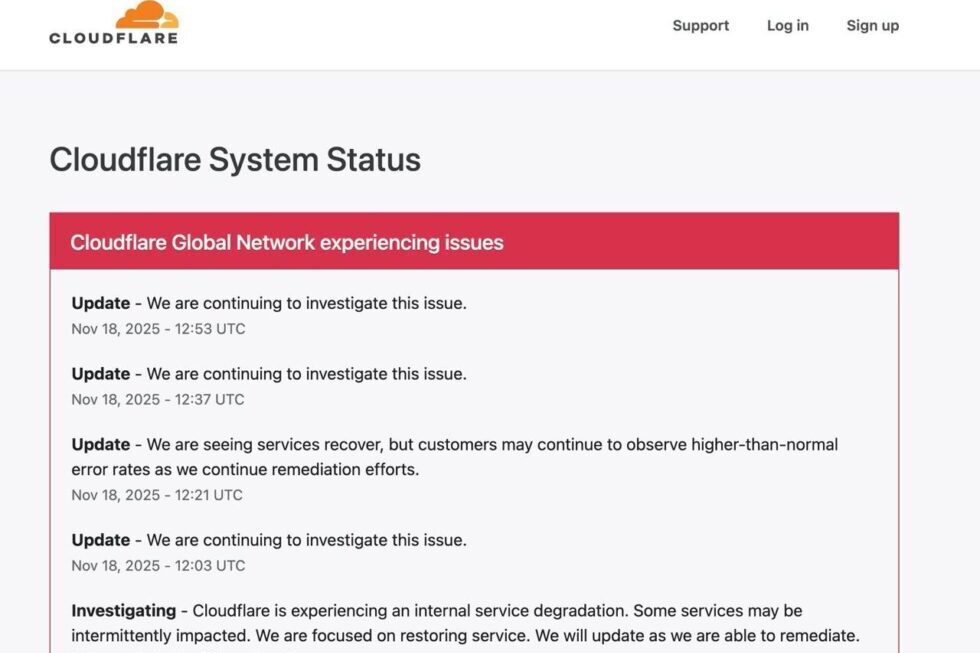Select Sign up in the header
Image resolution: width=980 pixels, height=653 pixels.
(872, 26)
